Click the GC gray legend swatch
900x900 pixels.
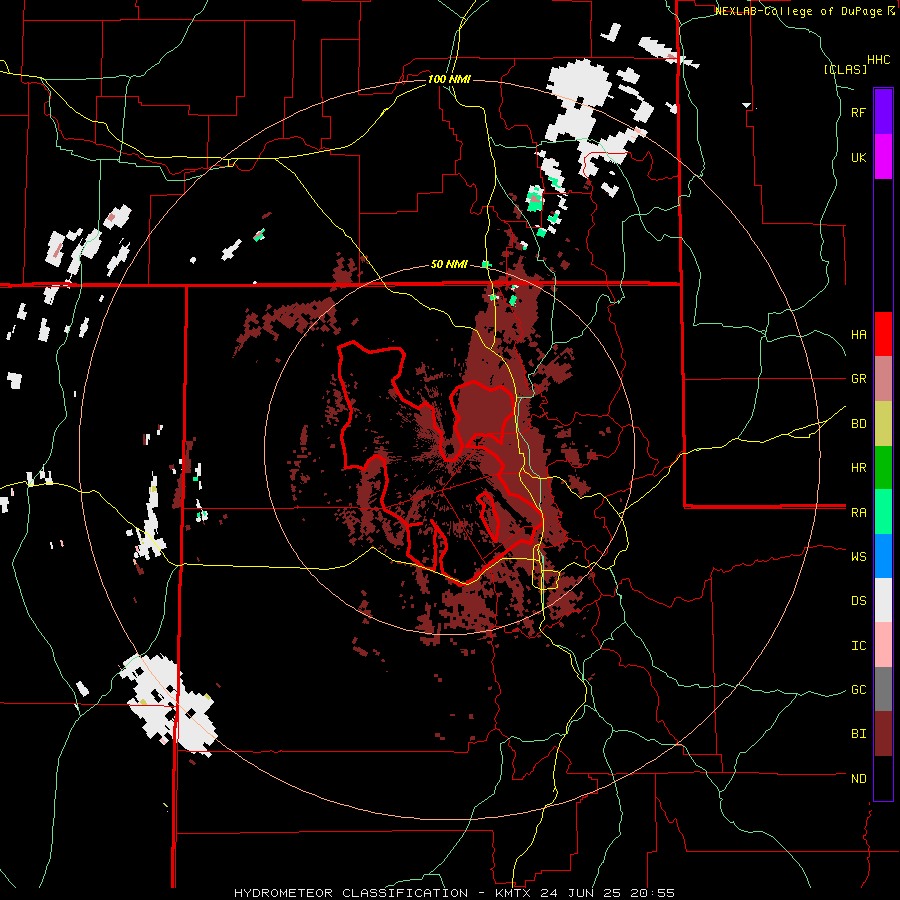tap(883, 689)
